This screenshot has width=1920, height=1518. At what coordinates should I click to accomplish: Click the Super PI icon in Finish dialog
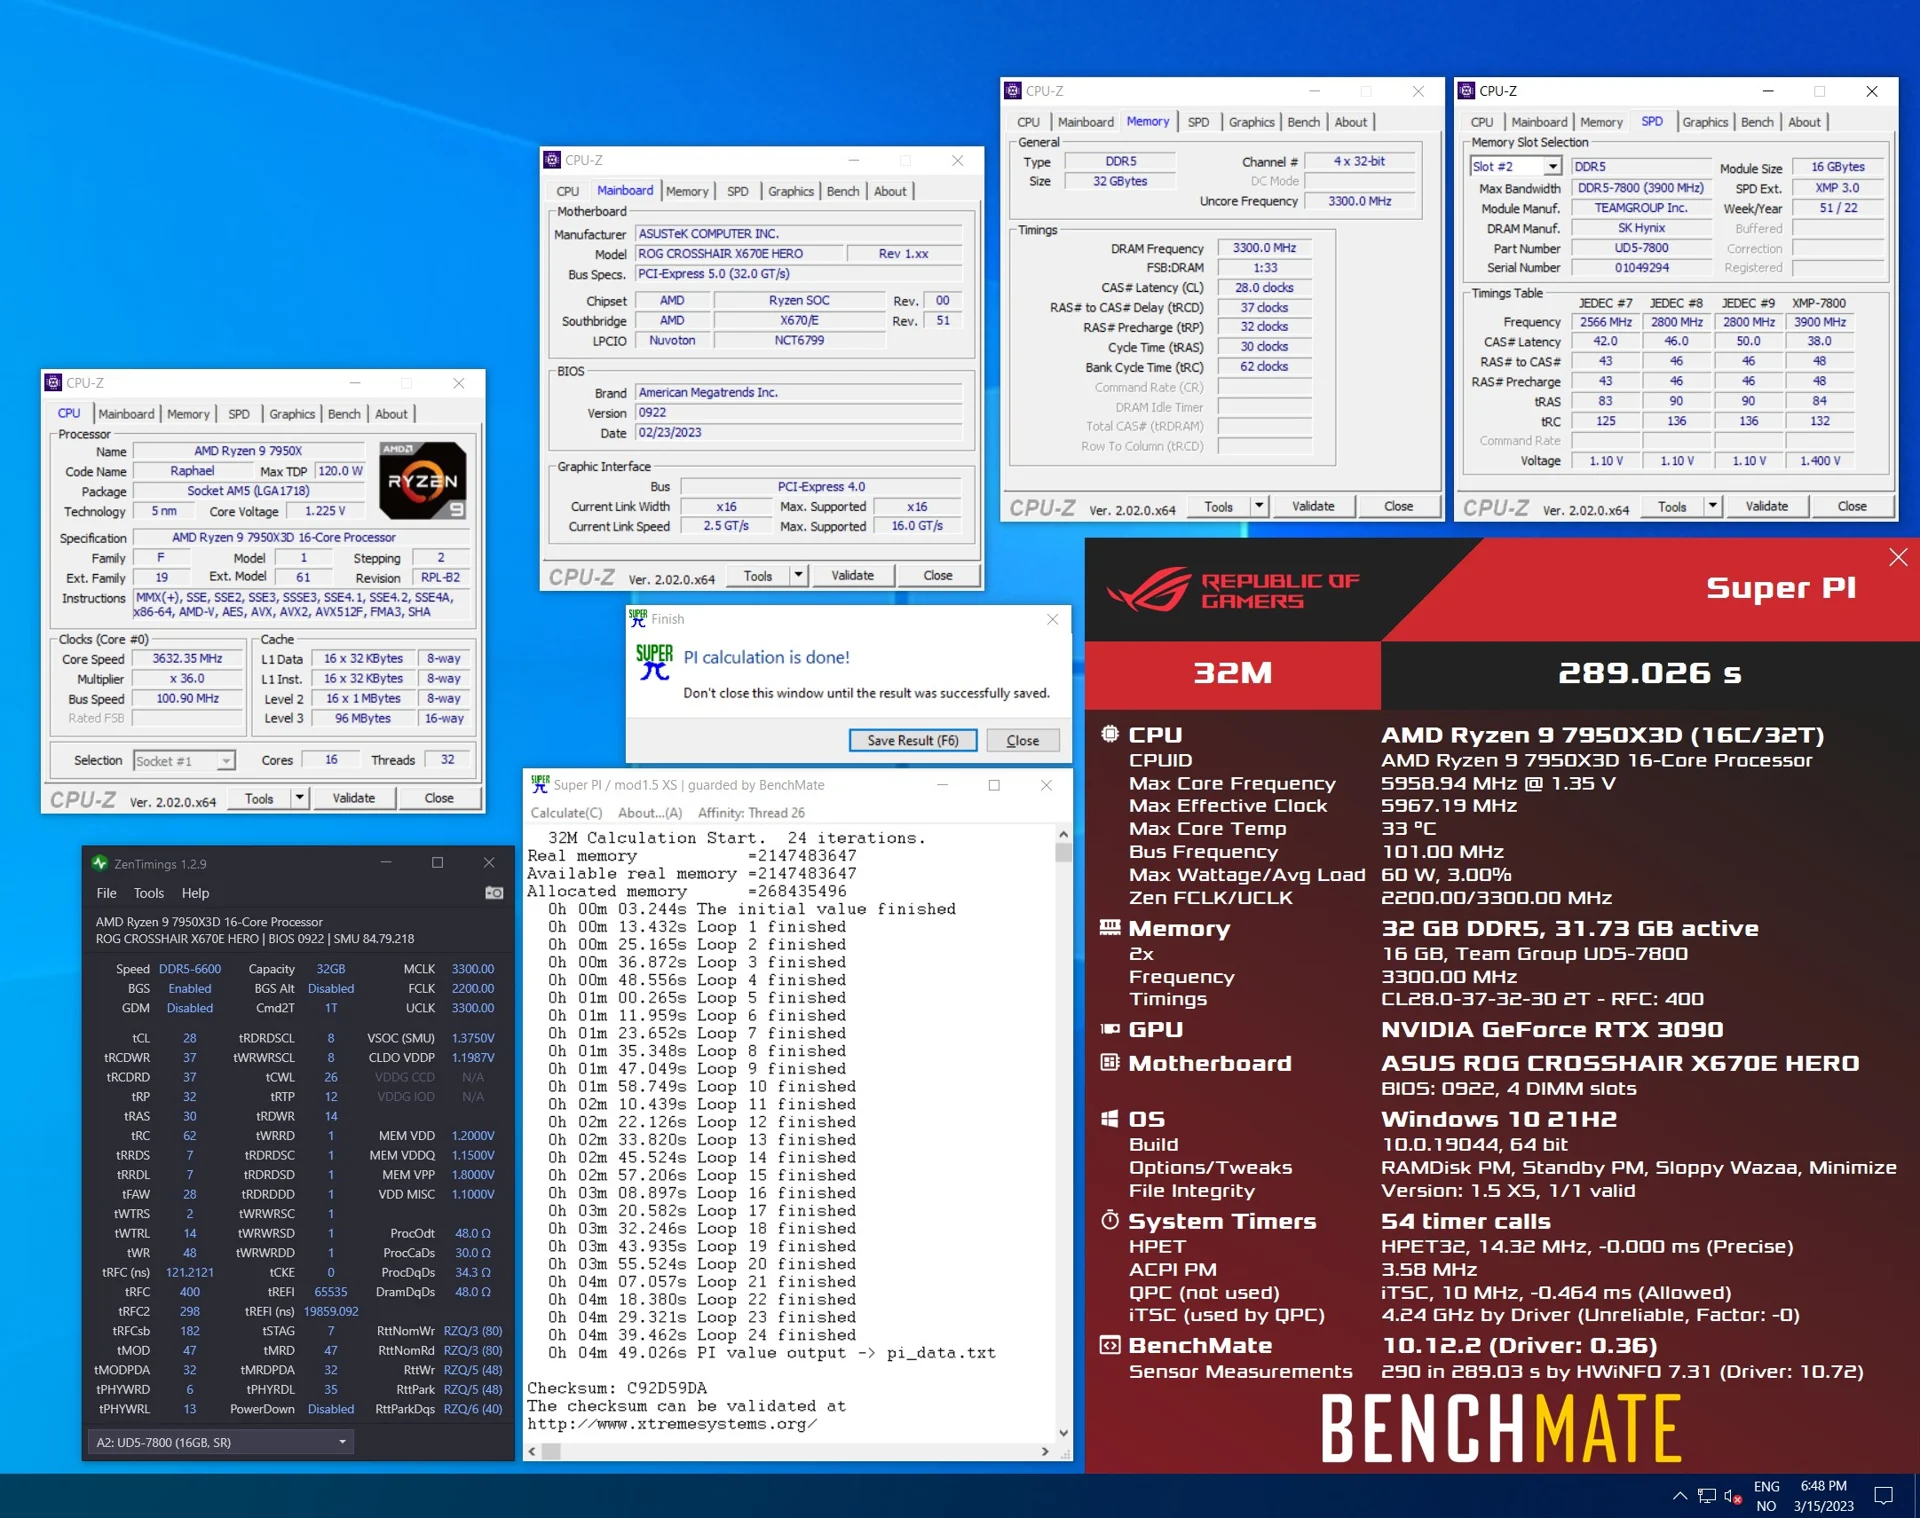click(654, 662)
